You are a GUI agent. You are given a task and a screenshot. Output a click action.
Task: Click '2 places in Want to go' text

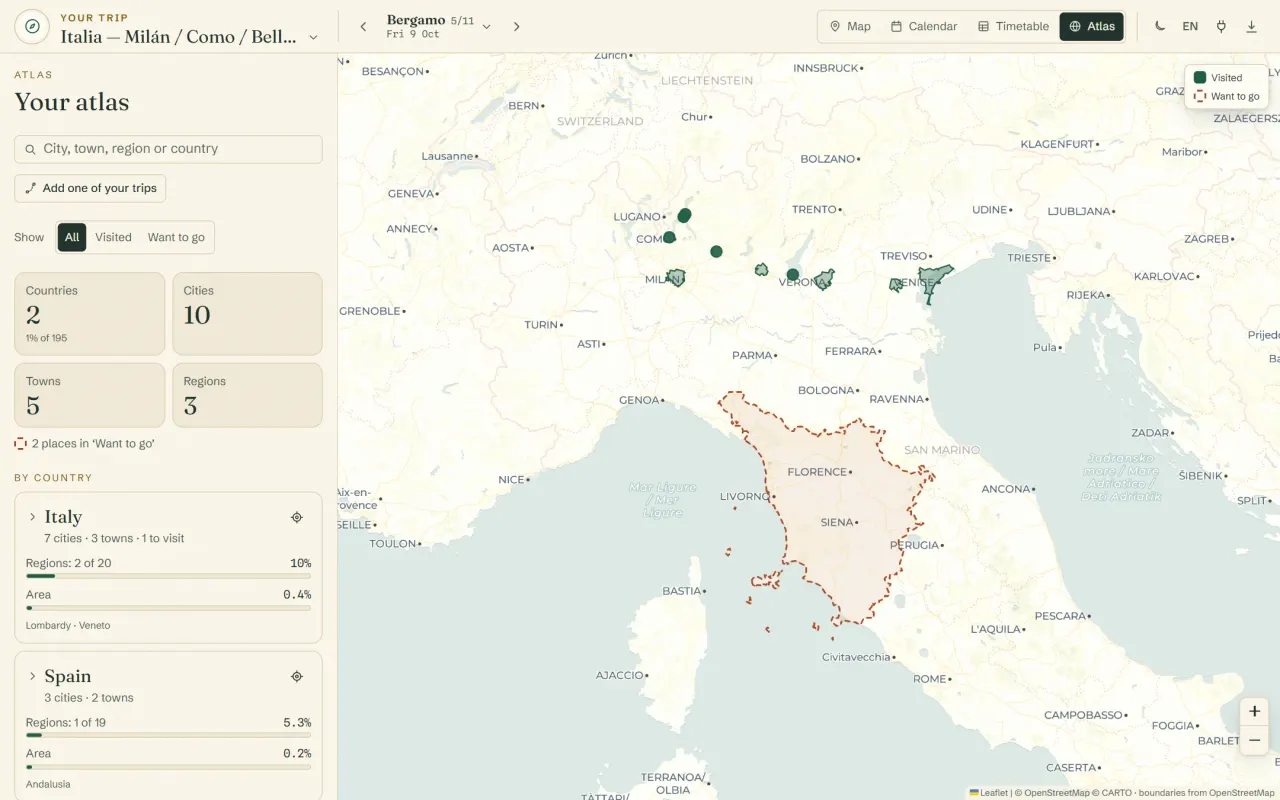tap(93, 443)
